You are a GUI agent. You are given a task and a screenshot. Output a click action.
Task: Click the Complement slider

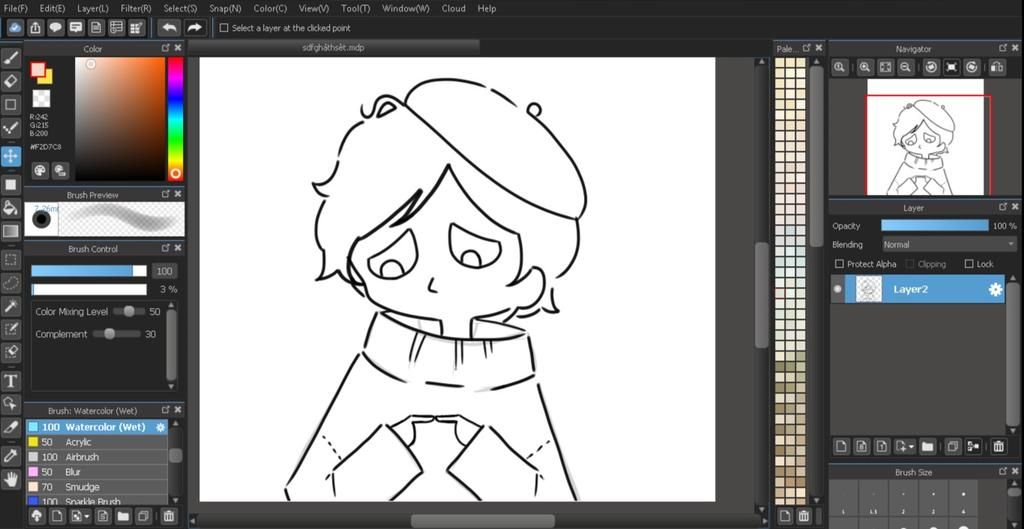[x=116, y=334]
